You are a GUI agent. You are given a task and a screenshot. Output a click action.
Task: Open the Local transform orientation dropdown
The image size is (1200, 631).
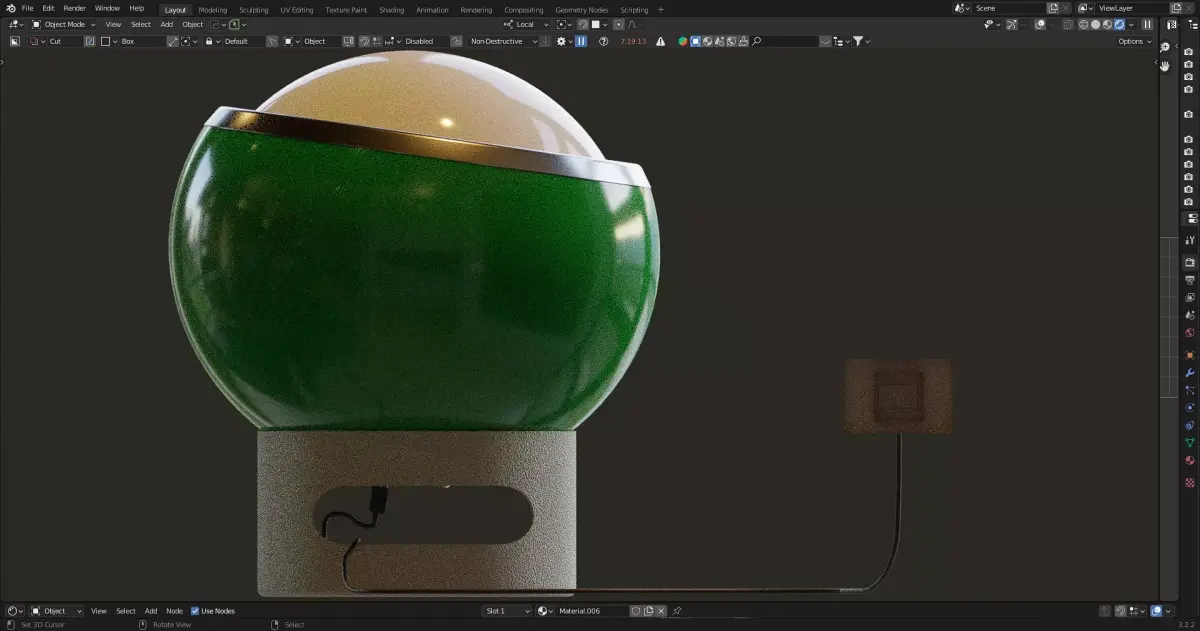[x=527, y=24]
